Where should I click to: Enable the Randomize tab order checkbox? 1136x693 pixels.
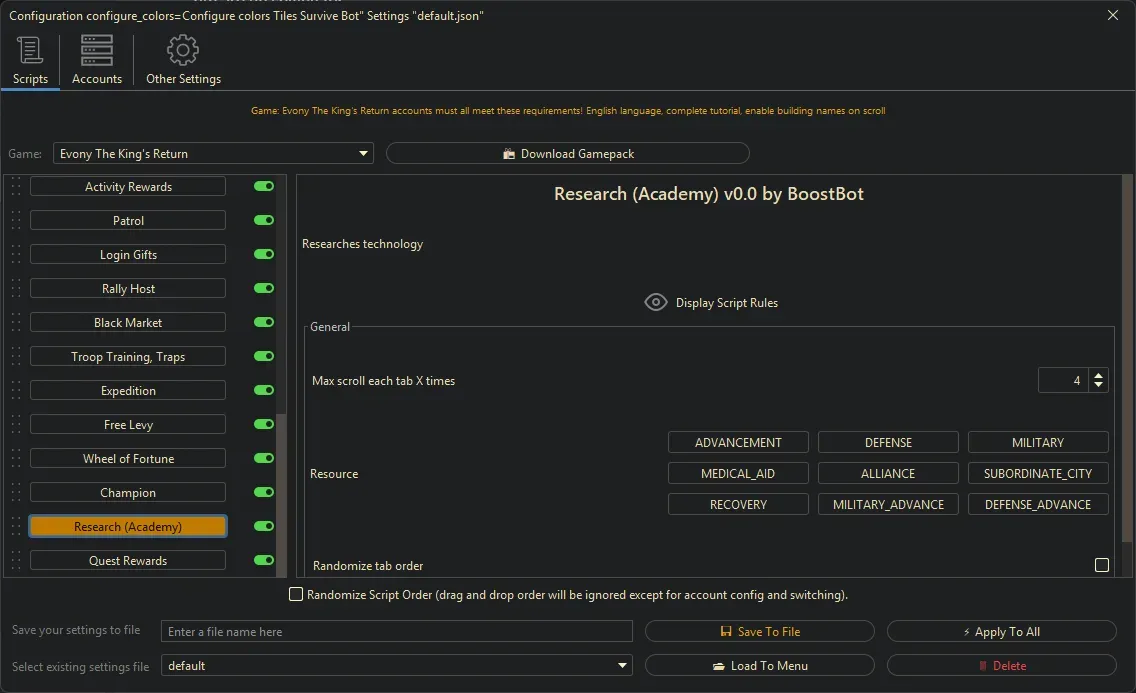coord(1102,565)
